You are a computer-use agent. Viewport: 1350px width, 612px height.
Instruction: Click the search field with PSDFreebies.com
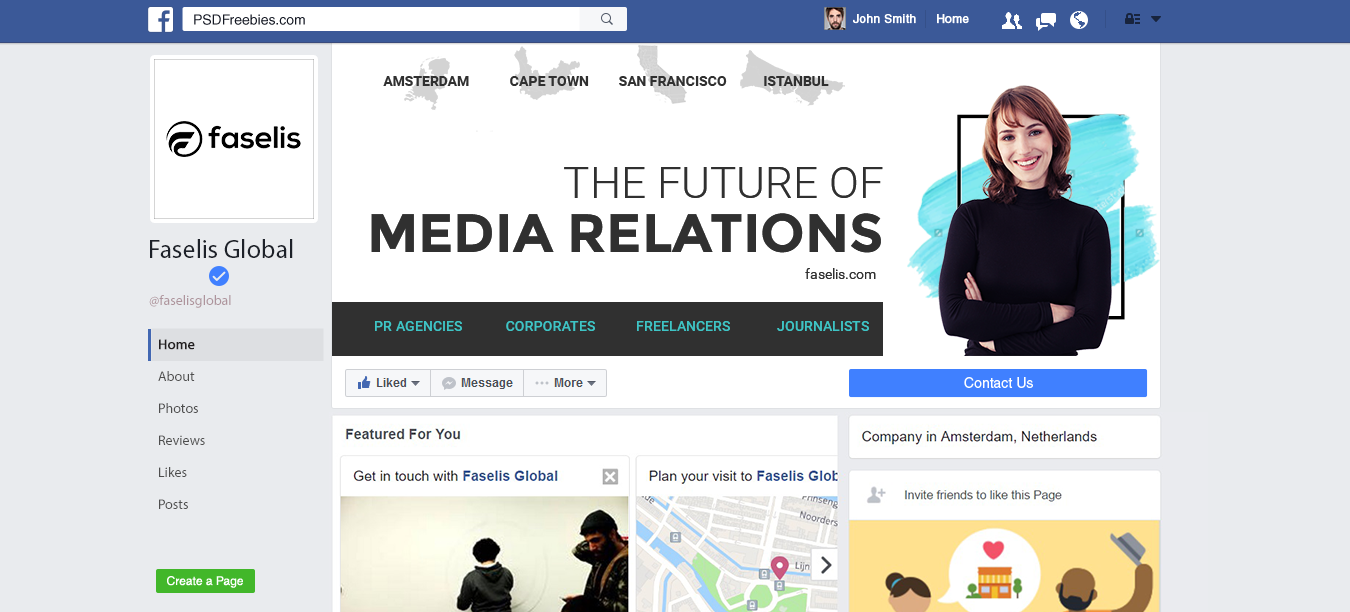click(x=381, y=19)
